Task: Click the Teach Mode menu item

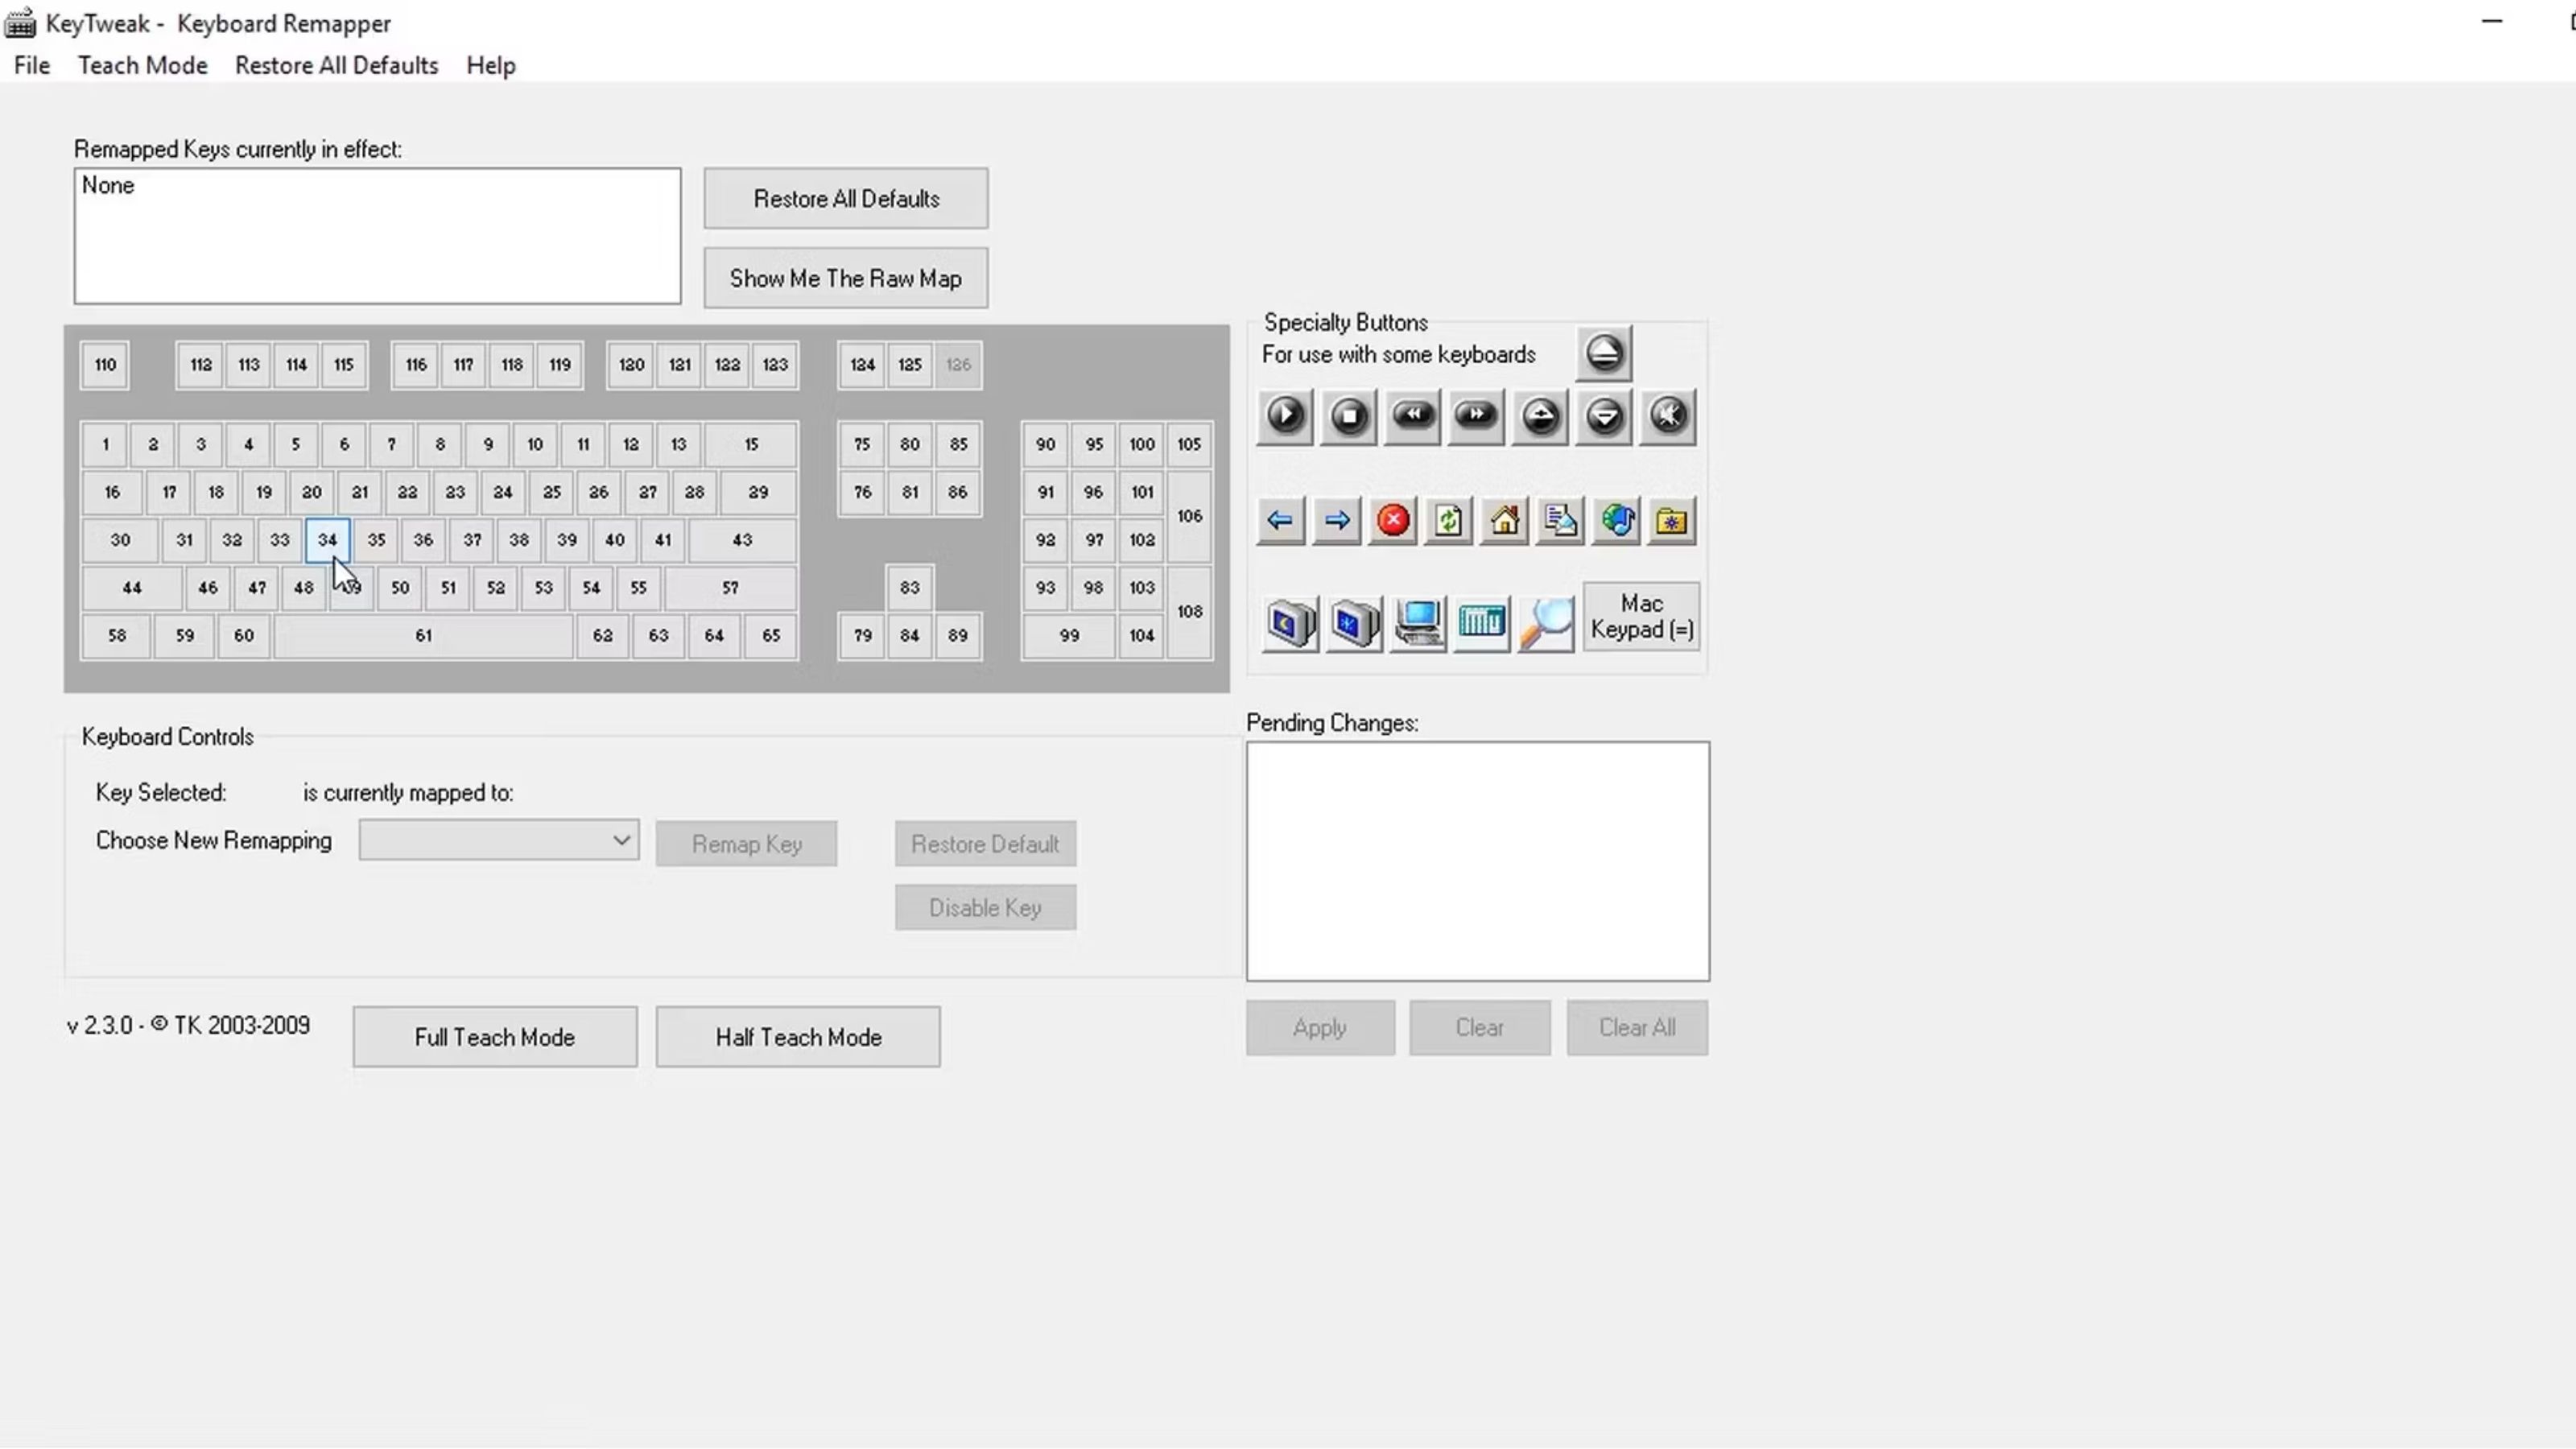Action: [x=142, y=65]
